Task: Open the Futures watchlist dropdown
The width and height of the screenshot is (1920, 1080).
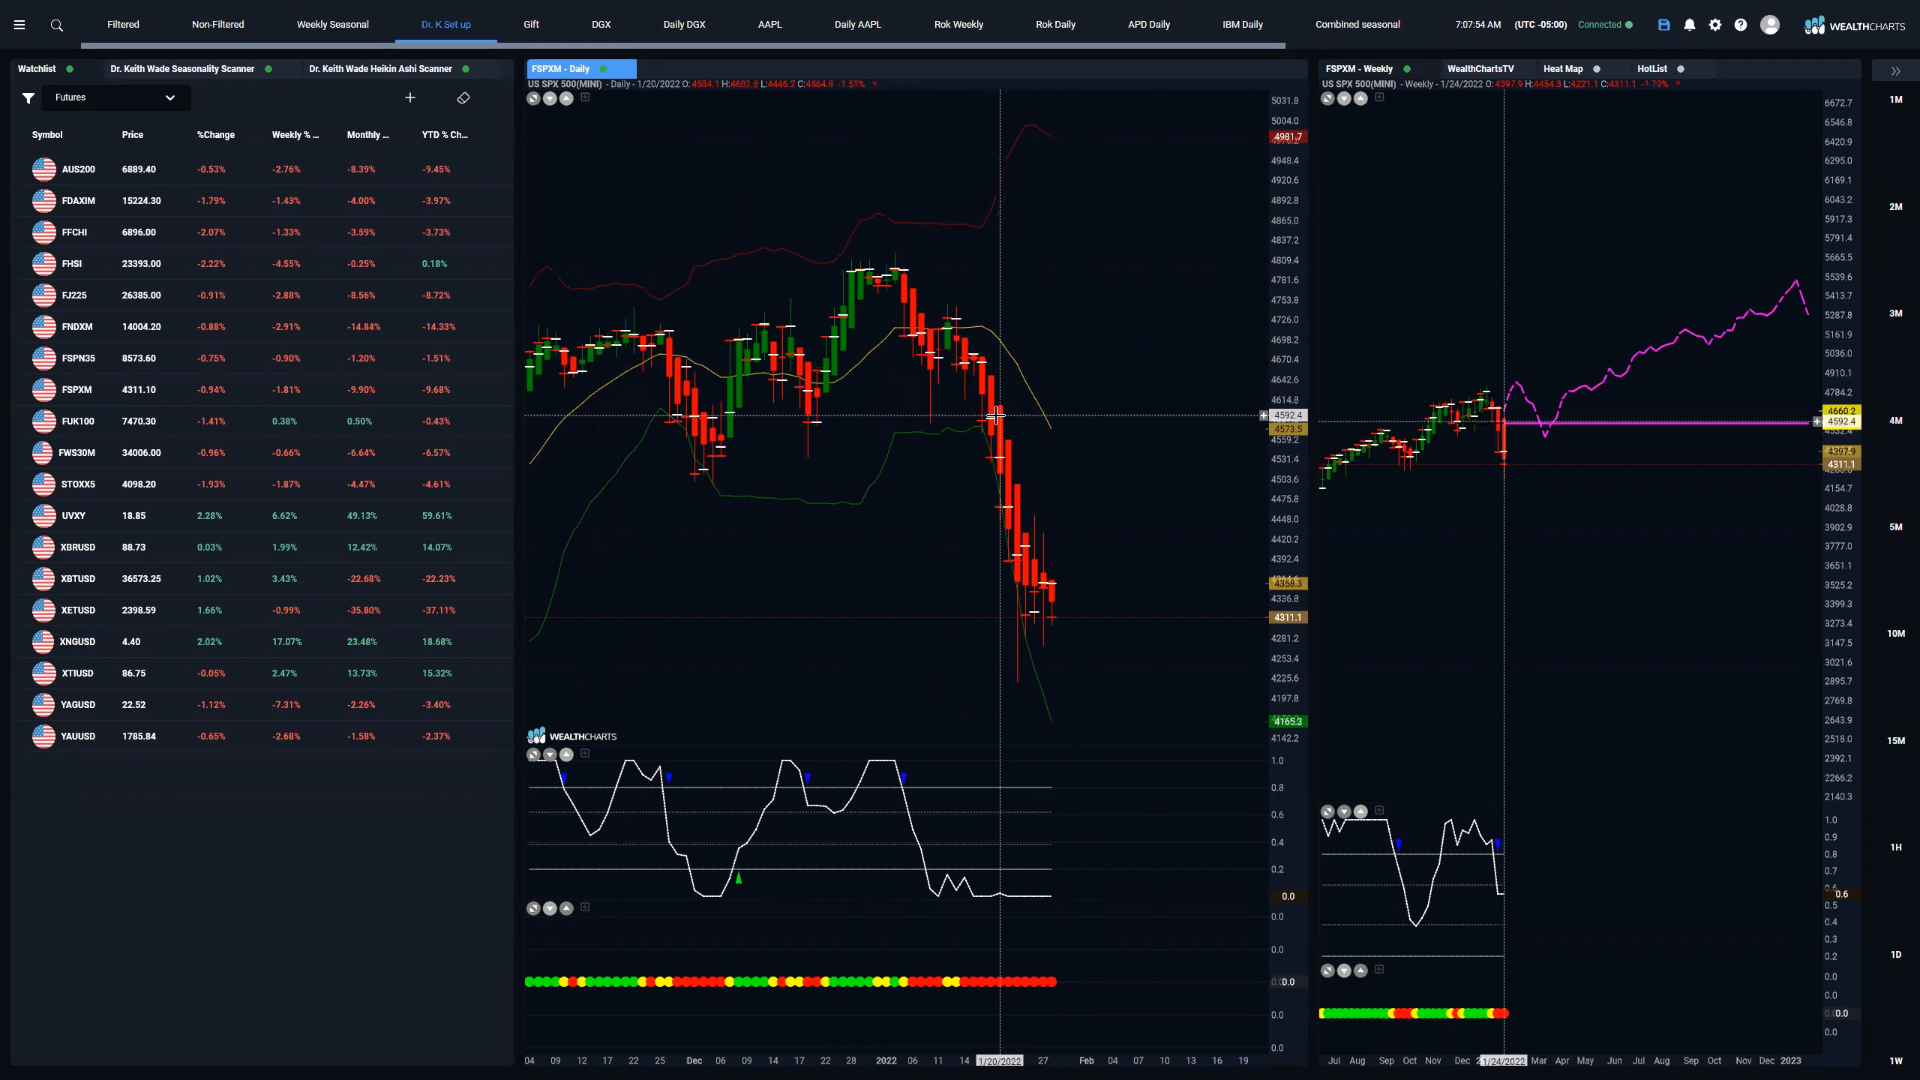Action: click(115, 98)
